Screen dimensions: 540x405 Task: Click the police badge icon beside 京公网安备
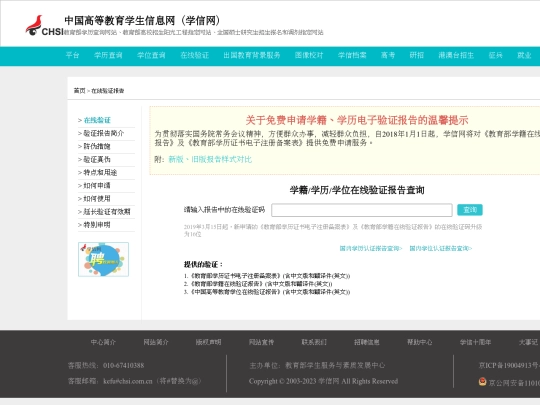click(x=482, y=382)
